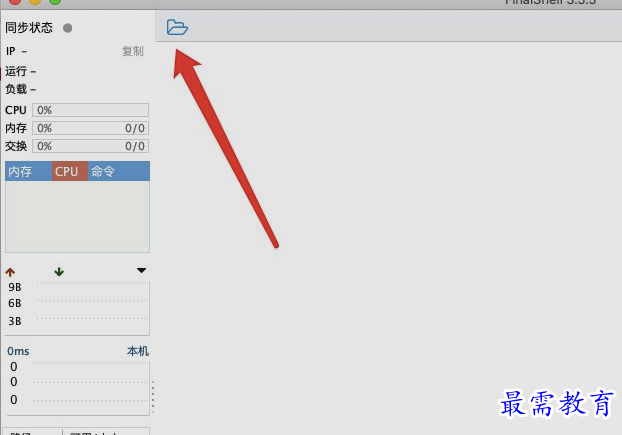Screen dimensions: 622x435
Task: Click the ping latency graph area
Action: (90, 385)
